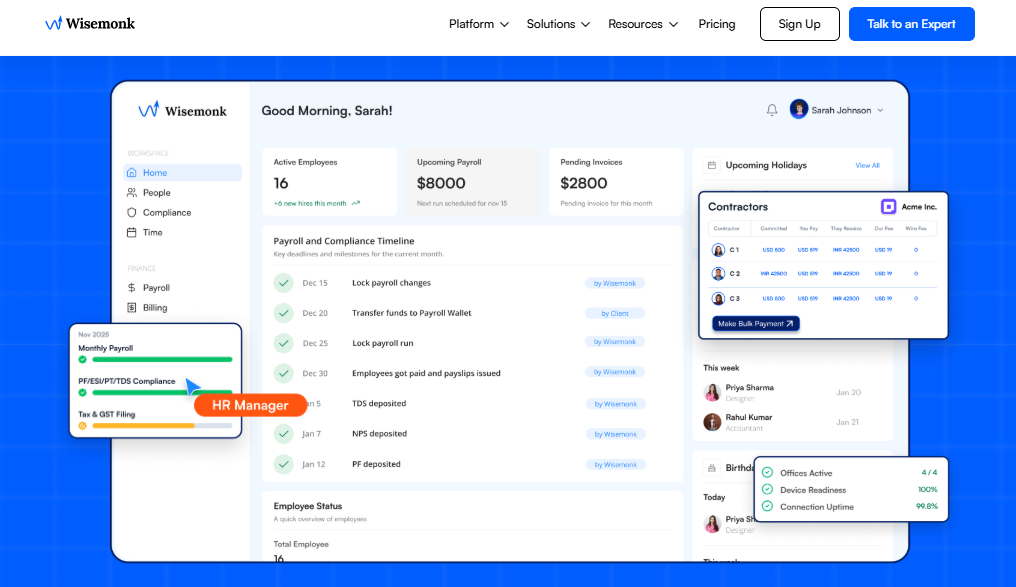Open Billing via its invoice icon
Viewport: 1016px width, 587px height.
(131, 307)
